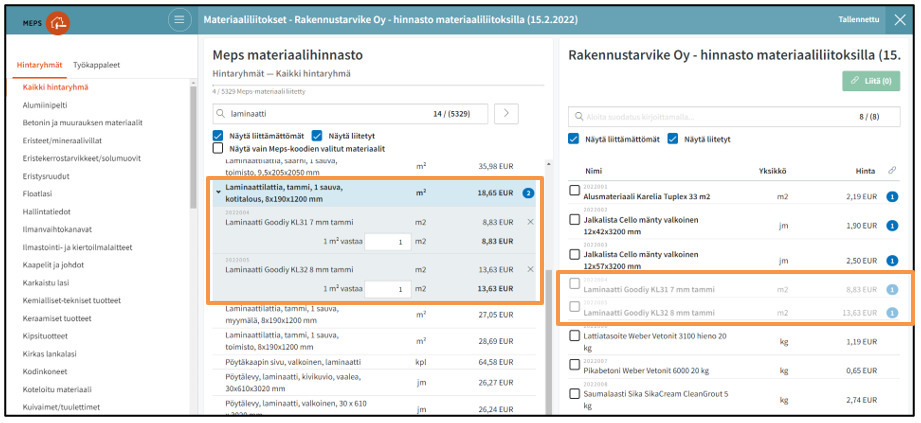The height and width of the screenshot is (423, 921).
Task: Select Kaikki hintaryhmä in the sidebar
Action: pos(55,87)
